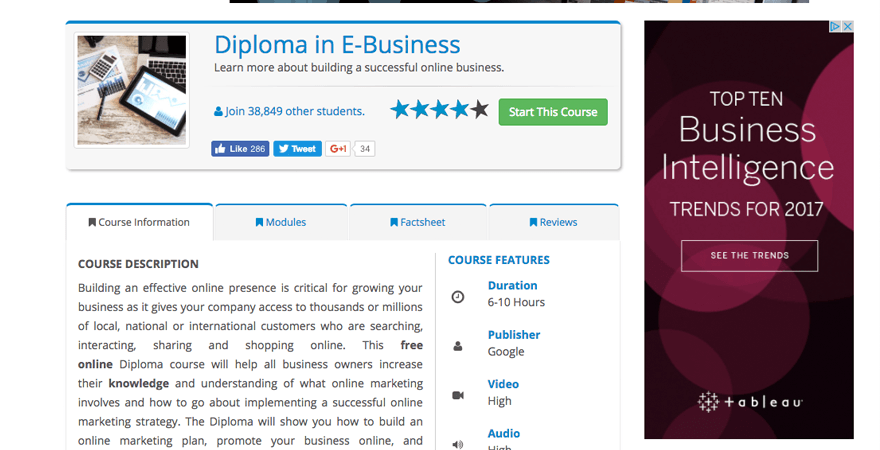880x450 pixels.
Task: Click the AdChoices info triangle icon
Action: 836,27
